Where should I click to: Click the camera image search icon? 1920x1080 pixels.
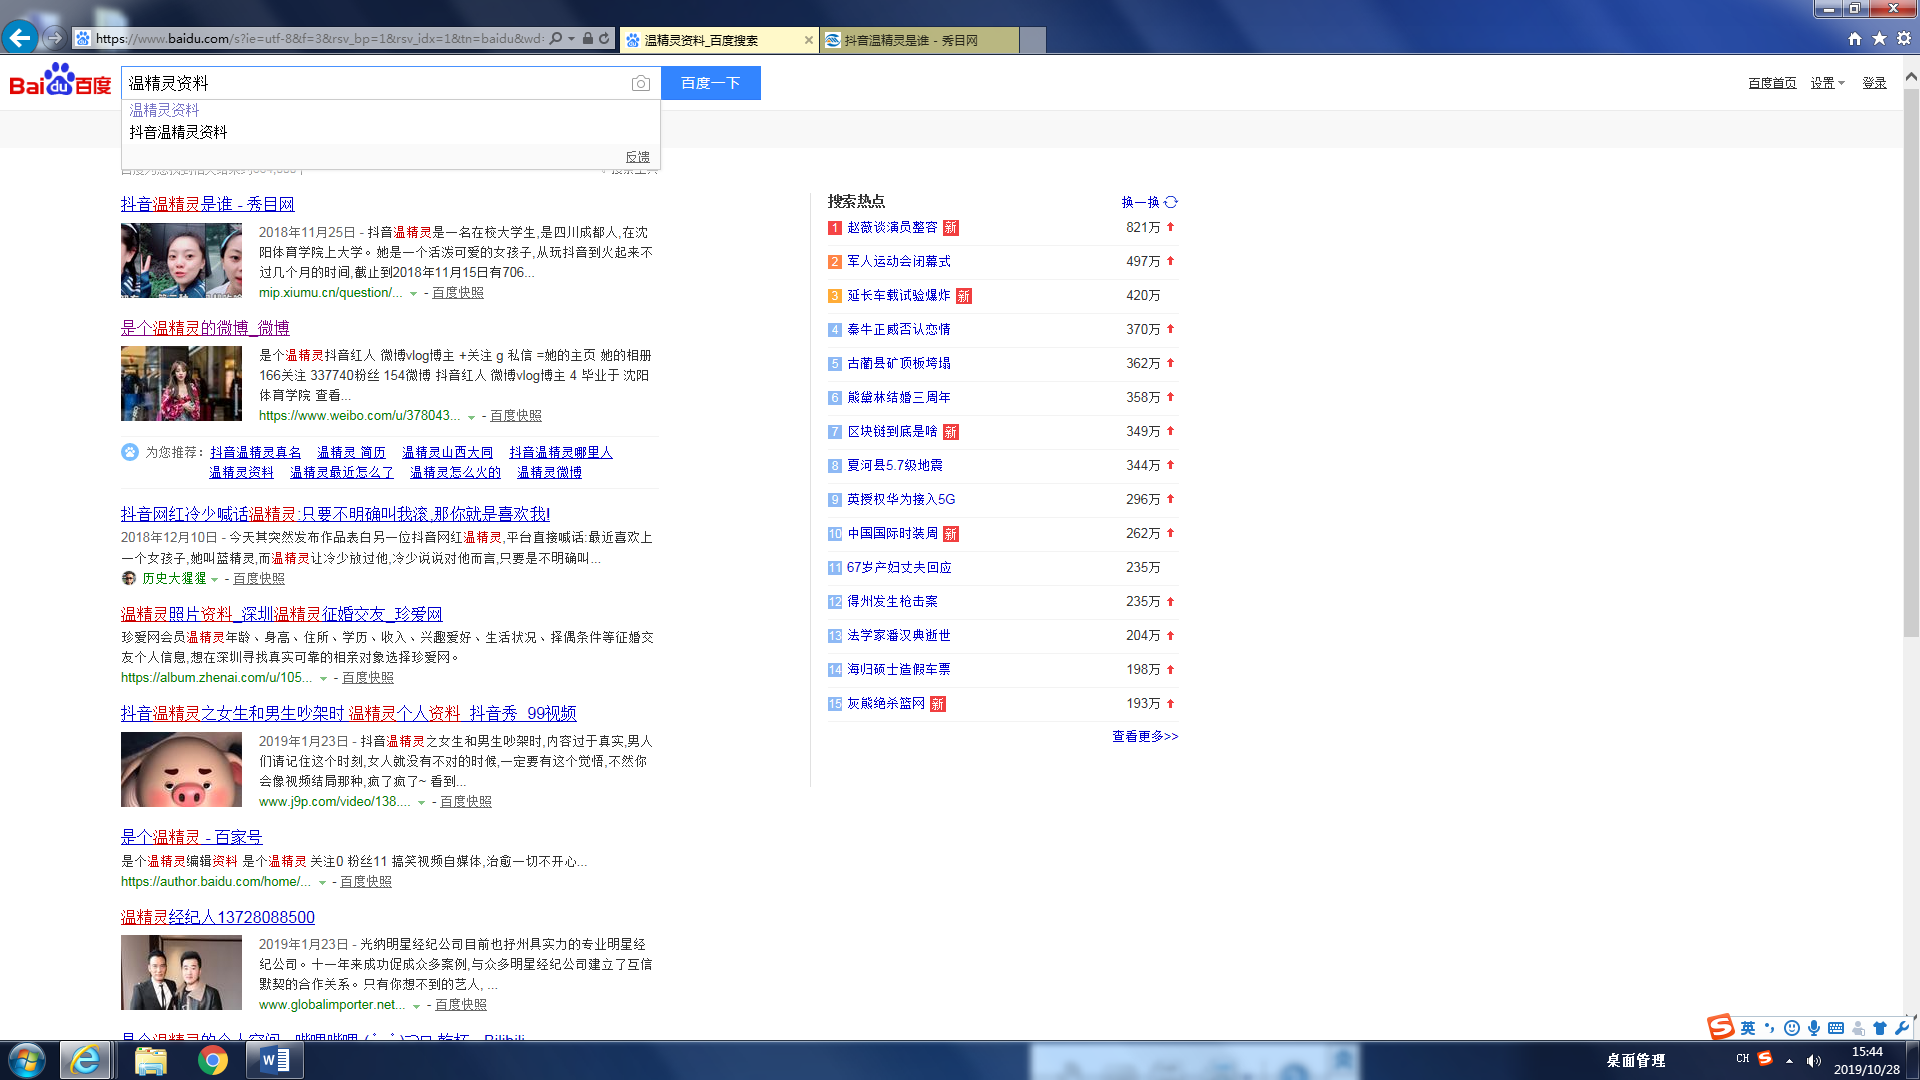[x=640, y=83]
